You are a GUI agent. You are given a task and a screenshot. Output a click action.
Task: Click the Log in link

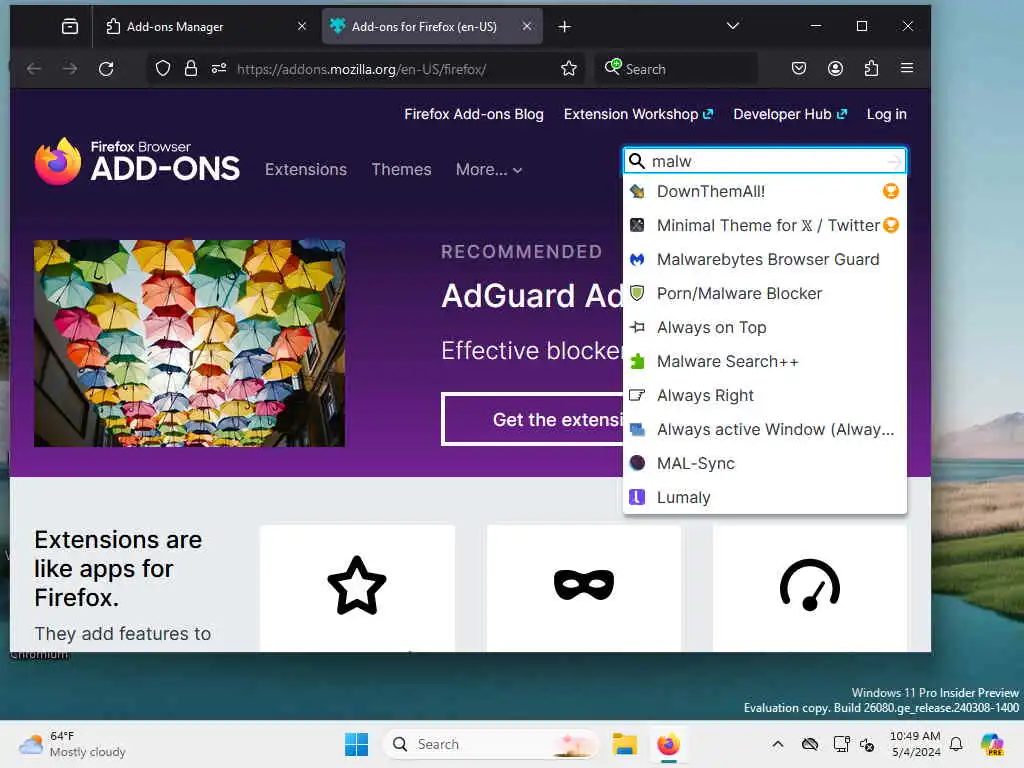point(886,114)
